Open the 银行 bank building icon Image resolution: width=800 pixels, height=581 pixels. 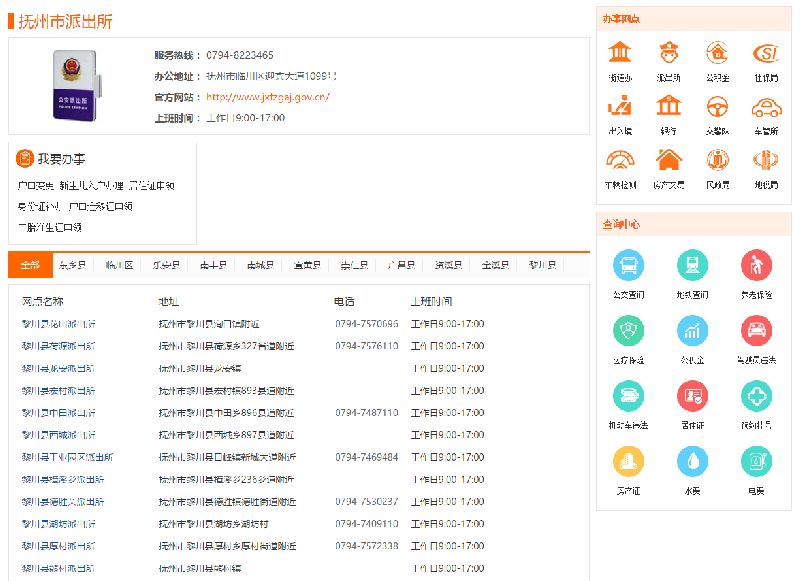point(668,106)
